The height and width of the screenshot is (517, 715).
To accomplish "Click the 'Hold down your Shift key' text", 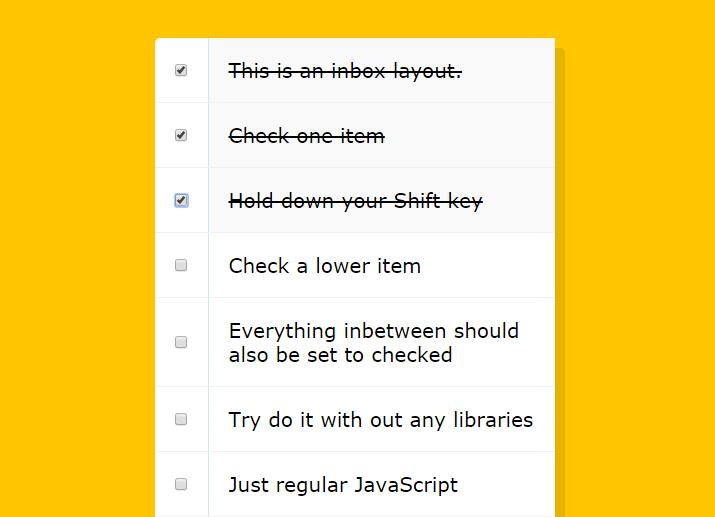I will [x=355, y=201].
